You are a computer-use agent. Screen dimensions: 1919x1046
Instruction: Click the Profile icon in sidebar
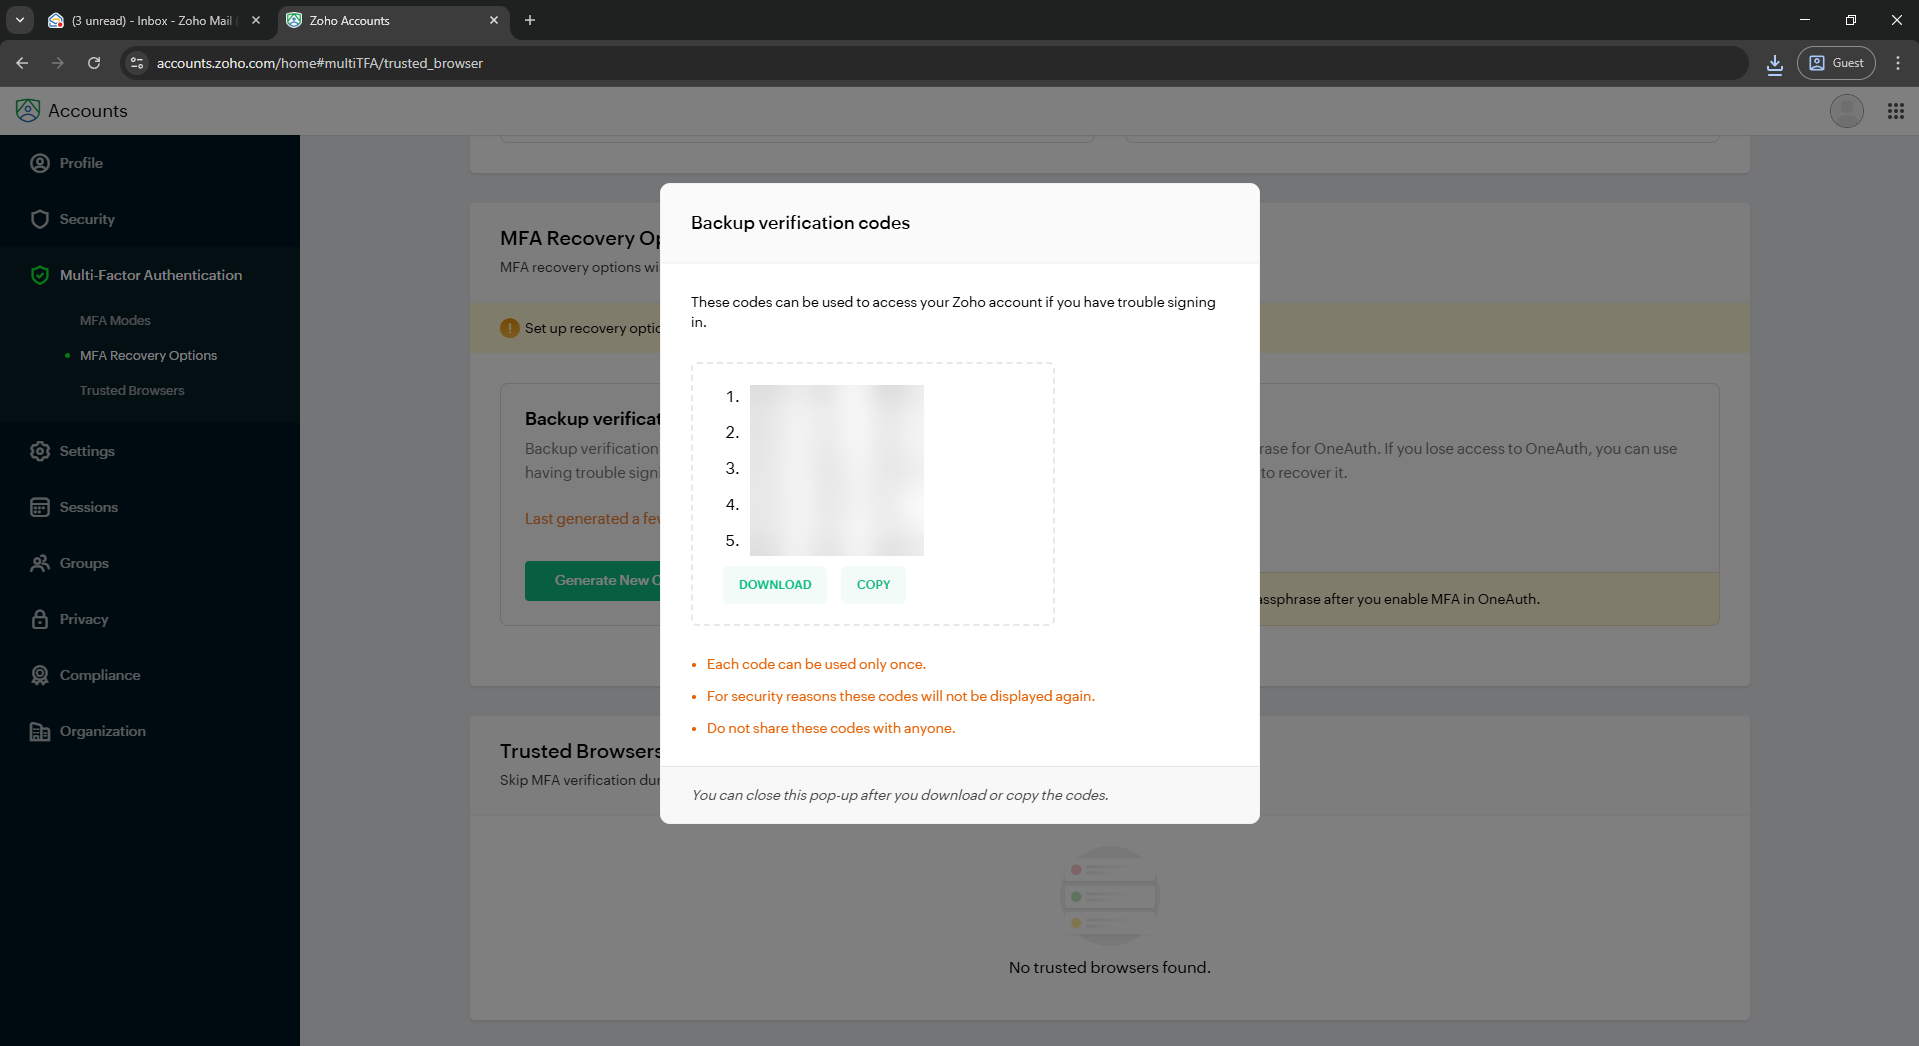[x=40, y=163]
